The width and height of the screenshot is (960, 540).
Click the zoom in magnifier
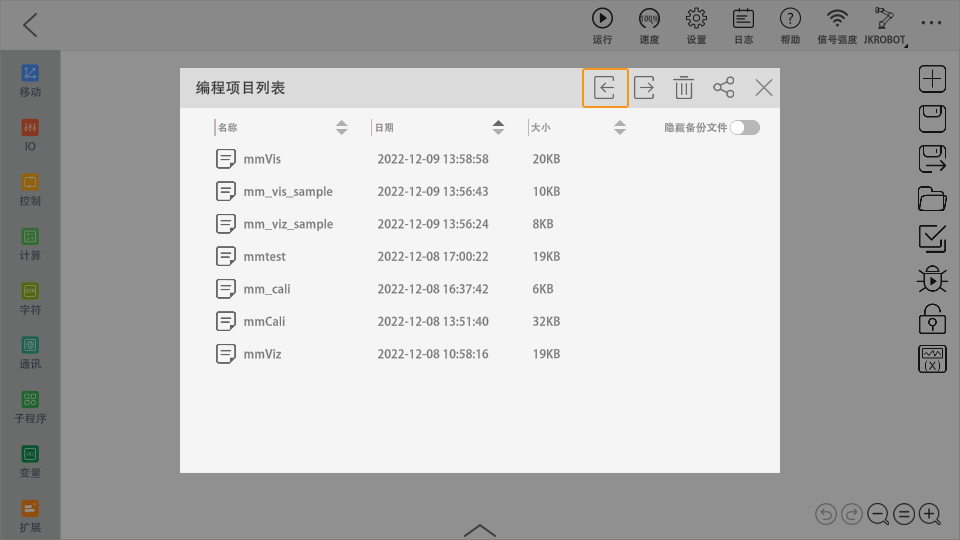(930, 514)
